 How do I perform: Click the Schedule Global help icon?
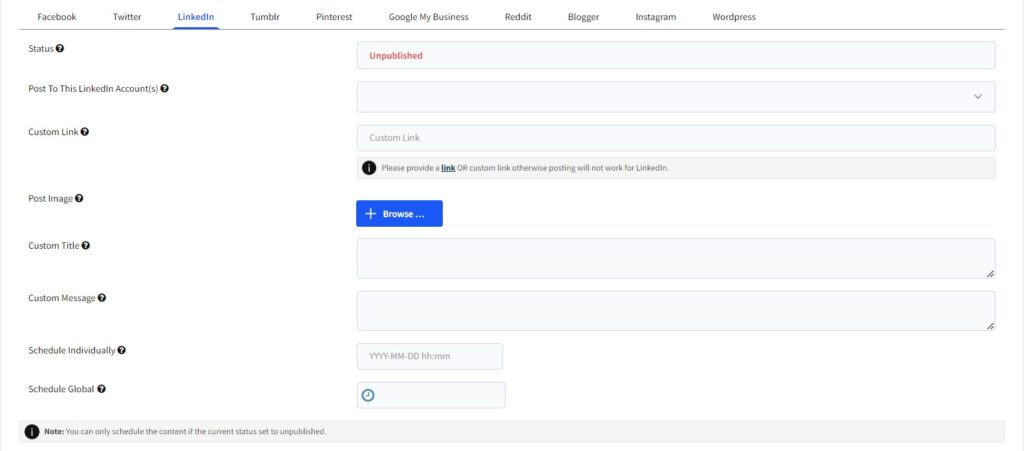102,389
